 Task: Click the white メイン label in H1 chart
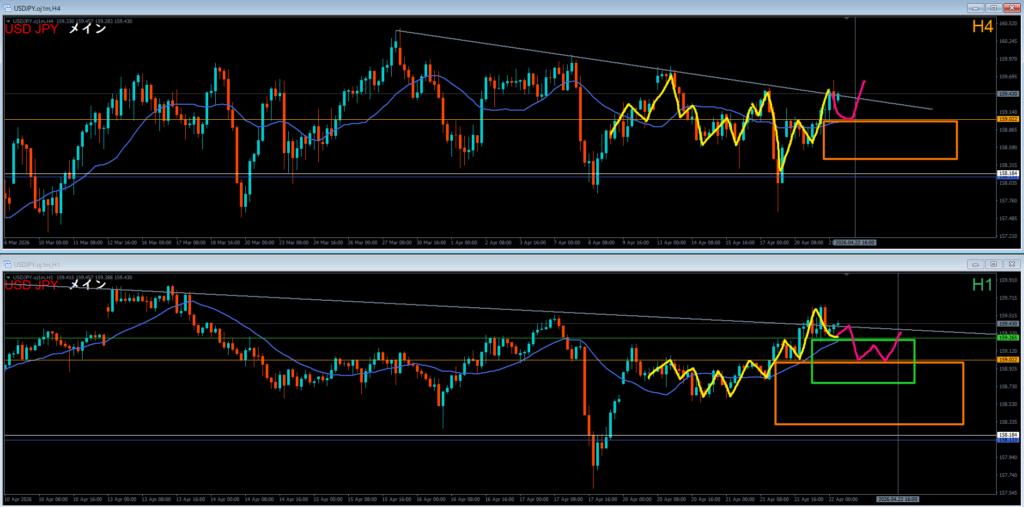(88, 284)
